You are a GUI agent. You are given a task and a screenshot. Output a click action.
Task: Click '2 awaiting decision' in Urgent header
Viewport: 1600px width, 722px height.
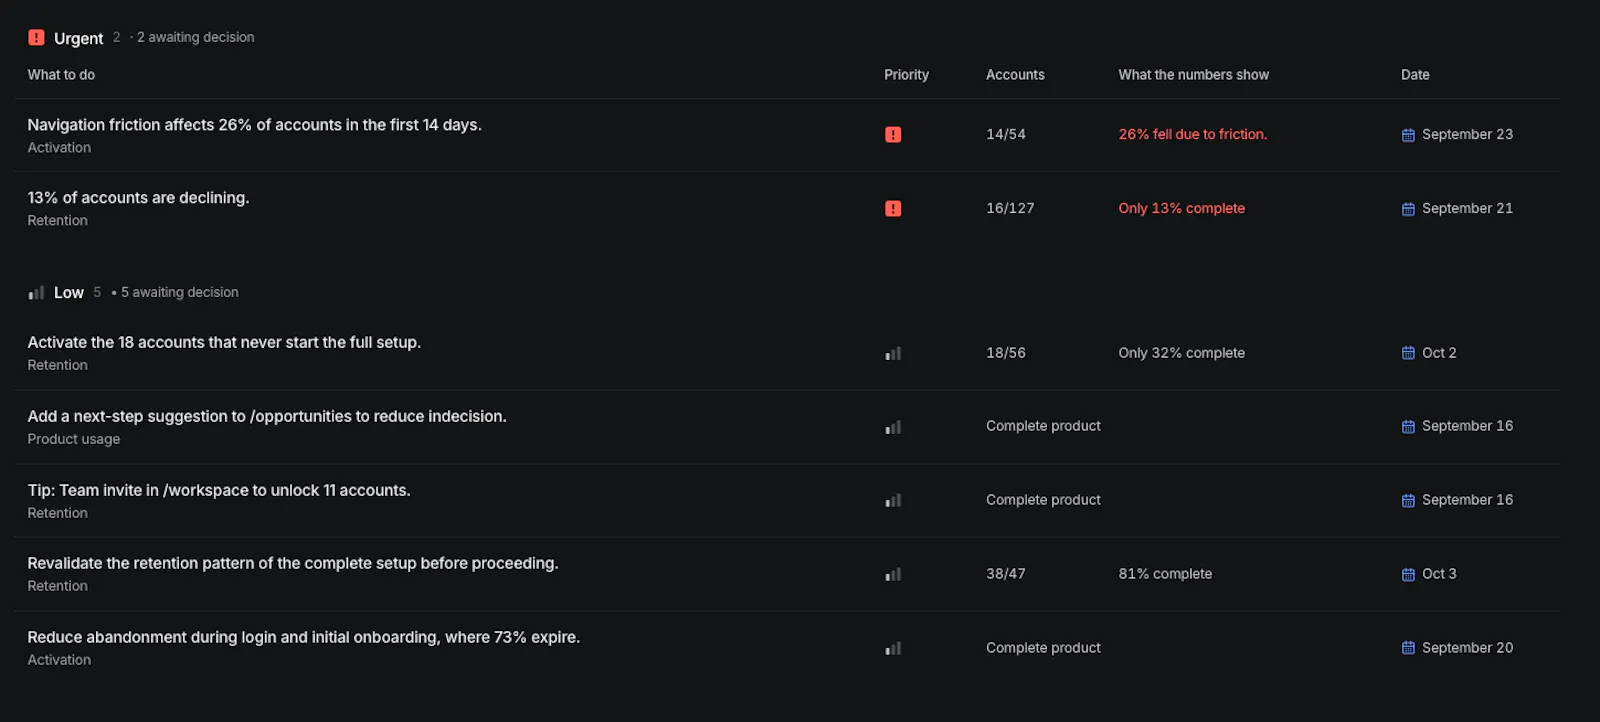point(196,37)
